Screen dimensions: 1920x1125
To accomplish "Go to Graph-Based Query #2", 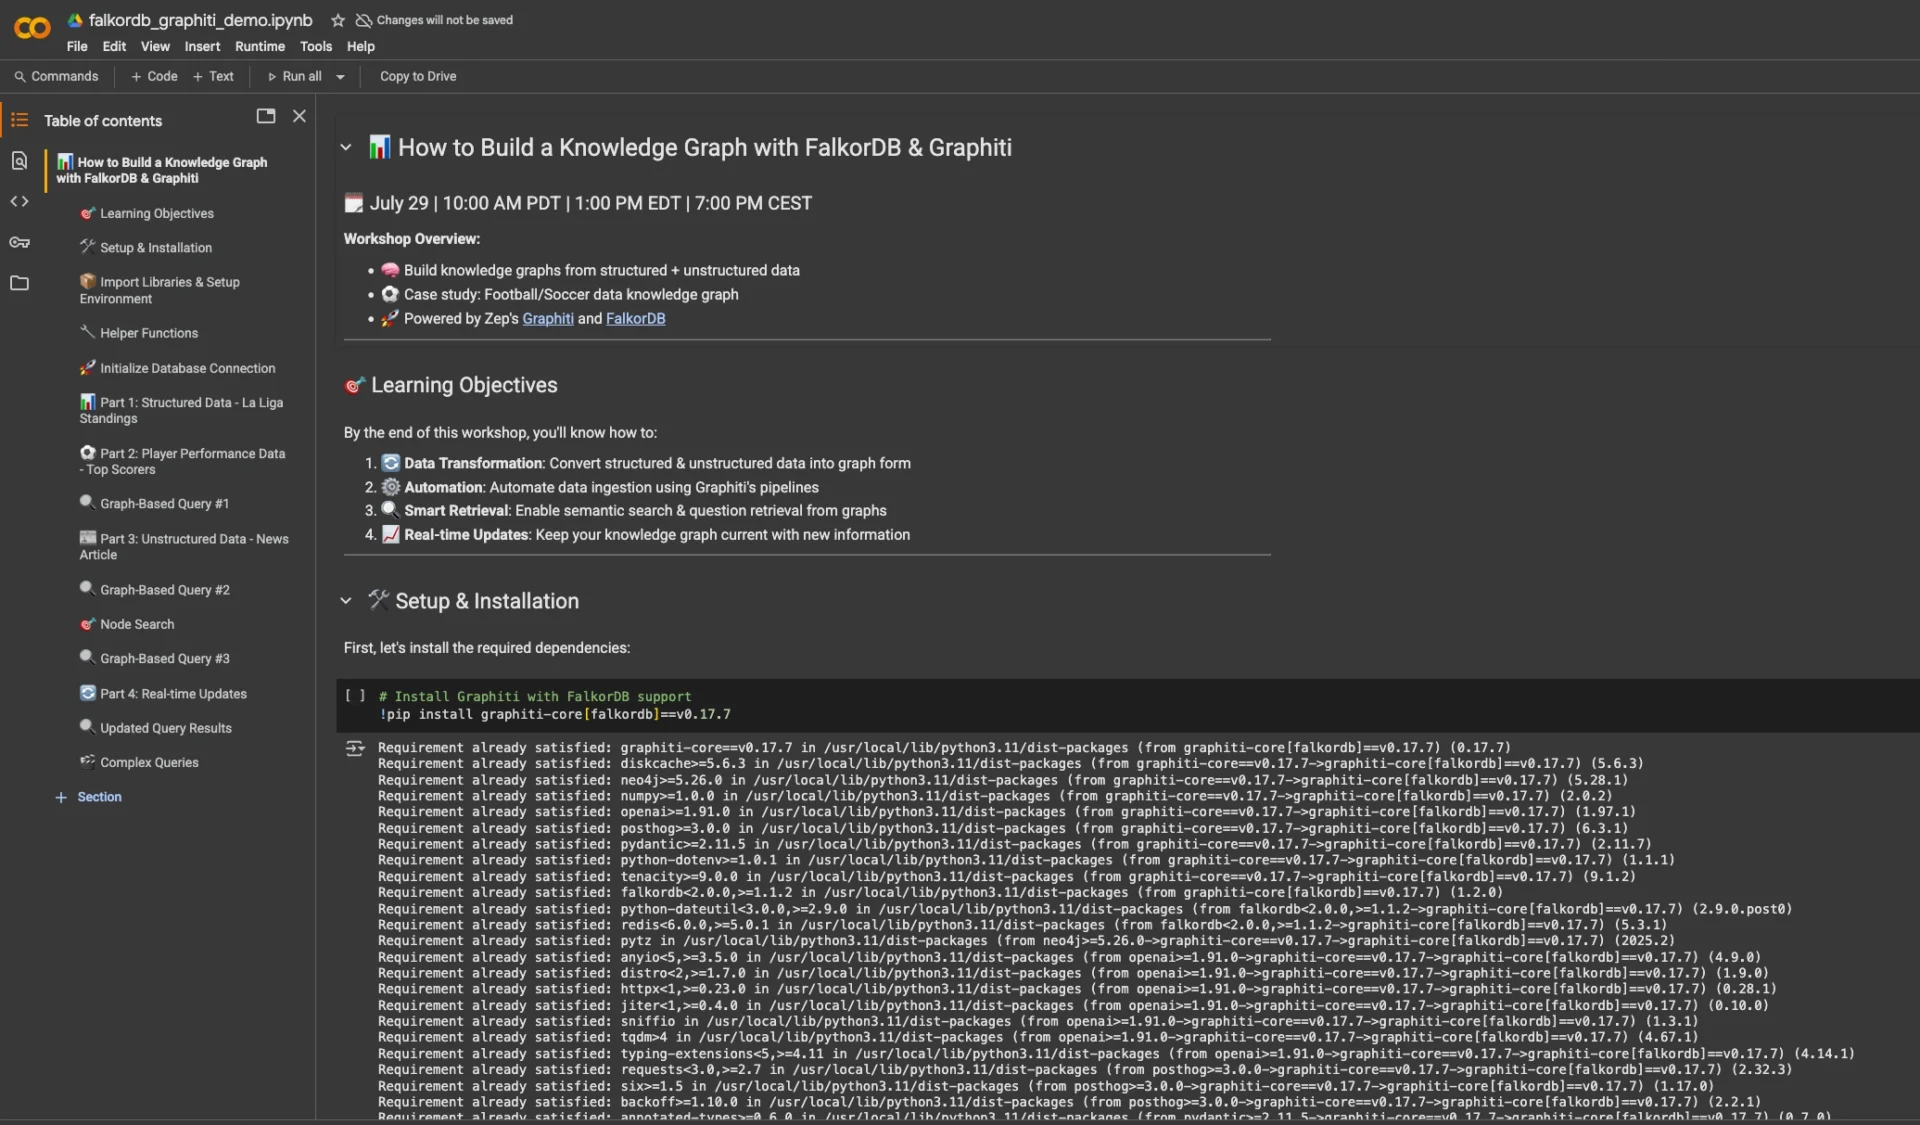I will point(155,589).
